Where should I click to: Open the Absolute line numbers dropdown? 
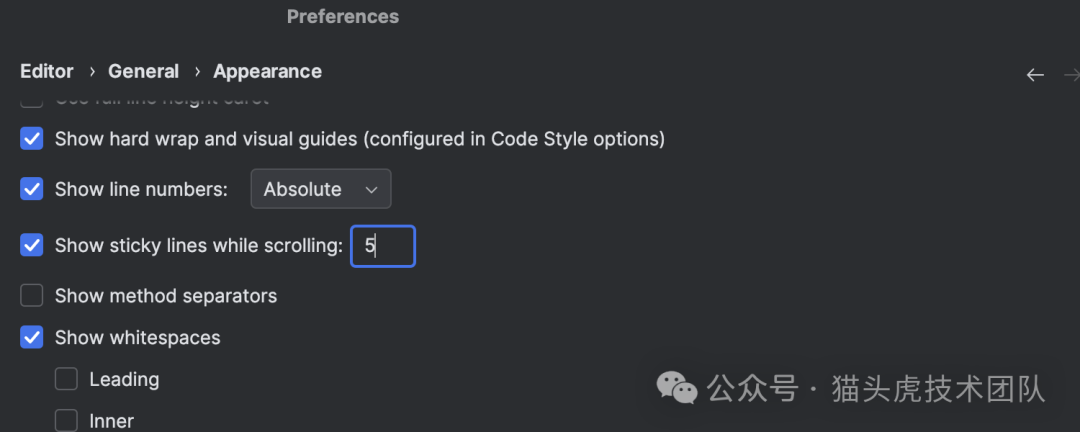320,189
